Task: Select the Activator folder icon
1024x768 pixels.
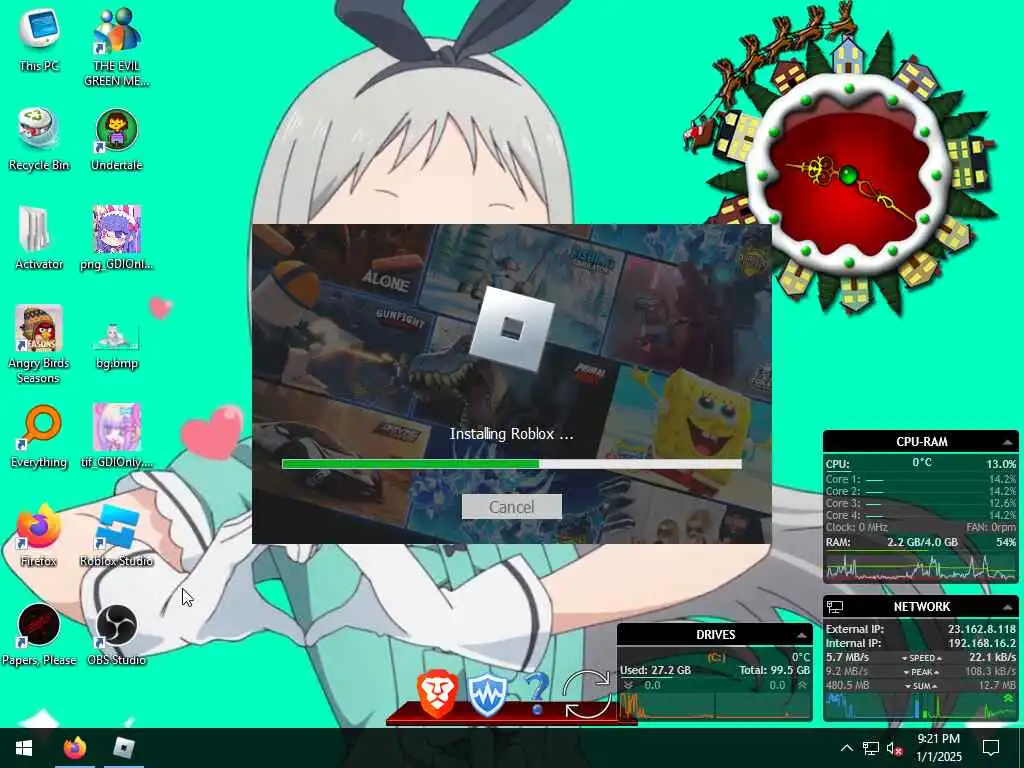Action: pyautogui.click(x=39, y=238)
